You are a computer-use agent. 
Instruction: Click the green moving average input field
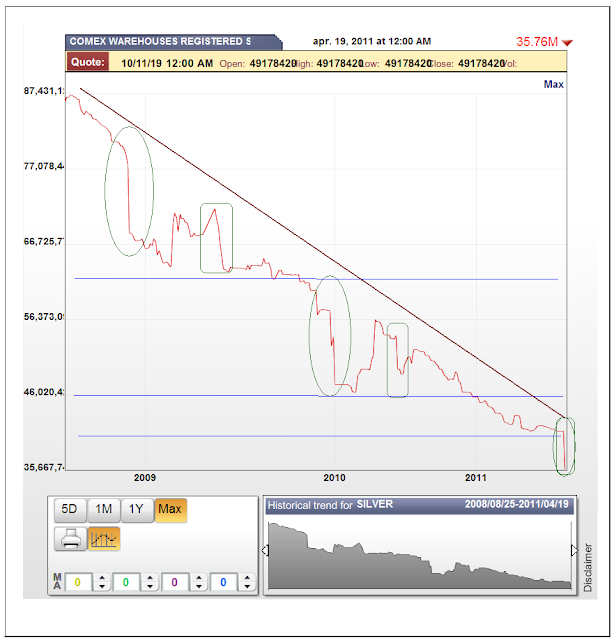(126, 582)
